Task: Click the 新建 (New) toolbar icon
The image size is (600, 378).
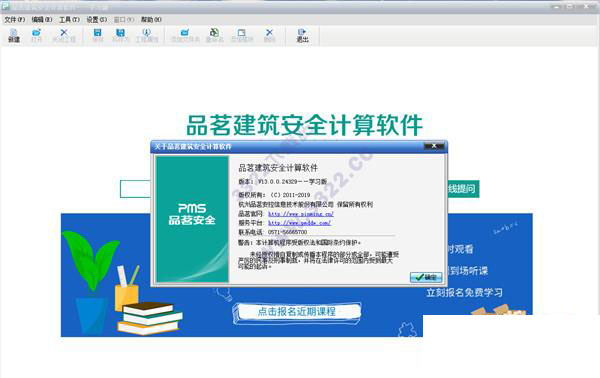Action: [14, 35]
